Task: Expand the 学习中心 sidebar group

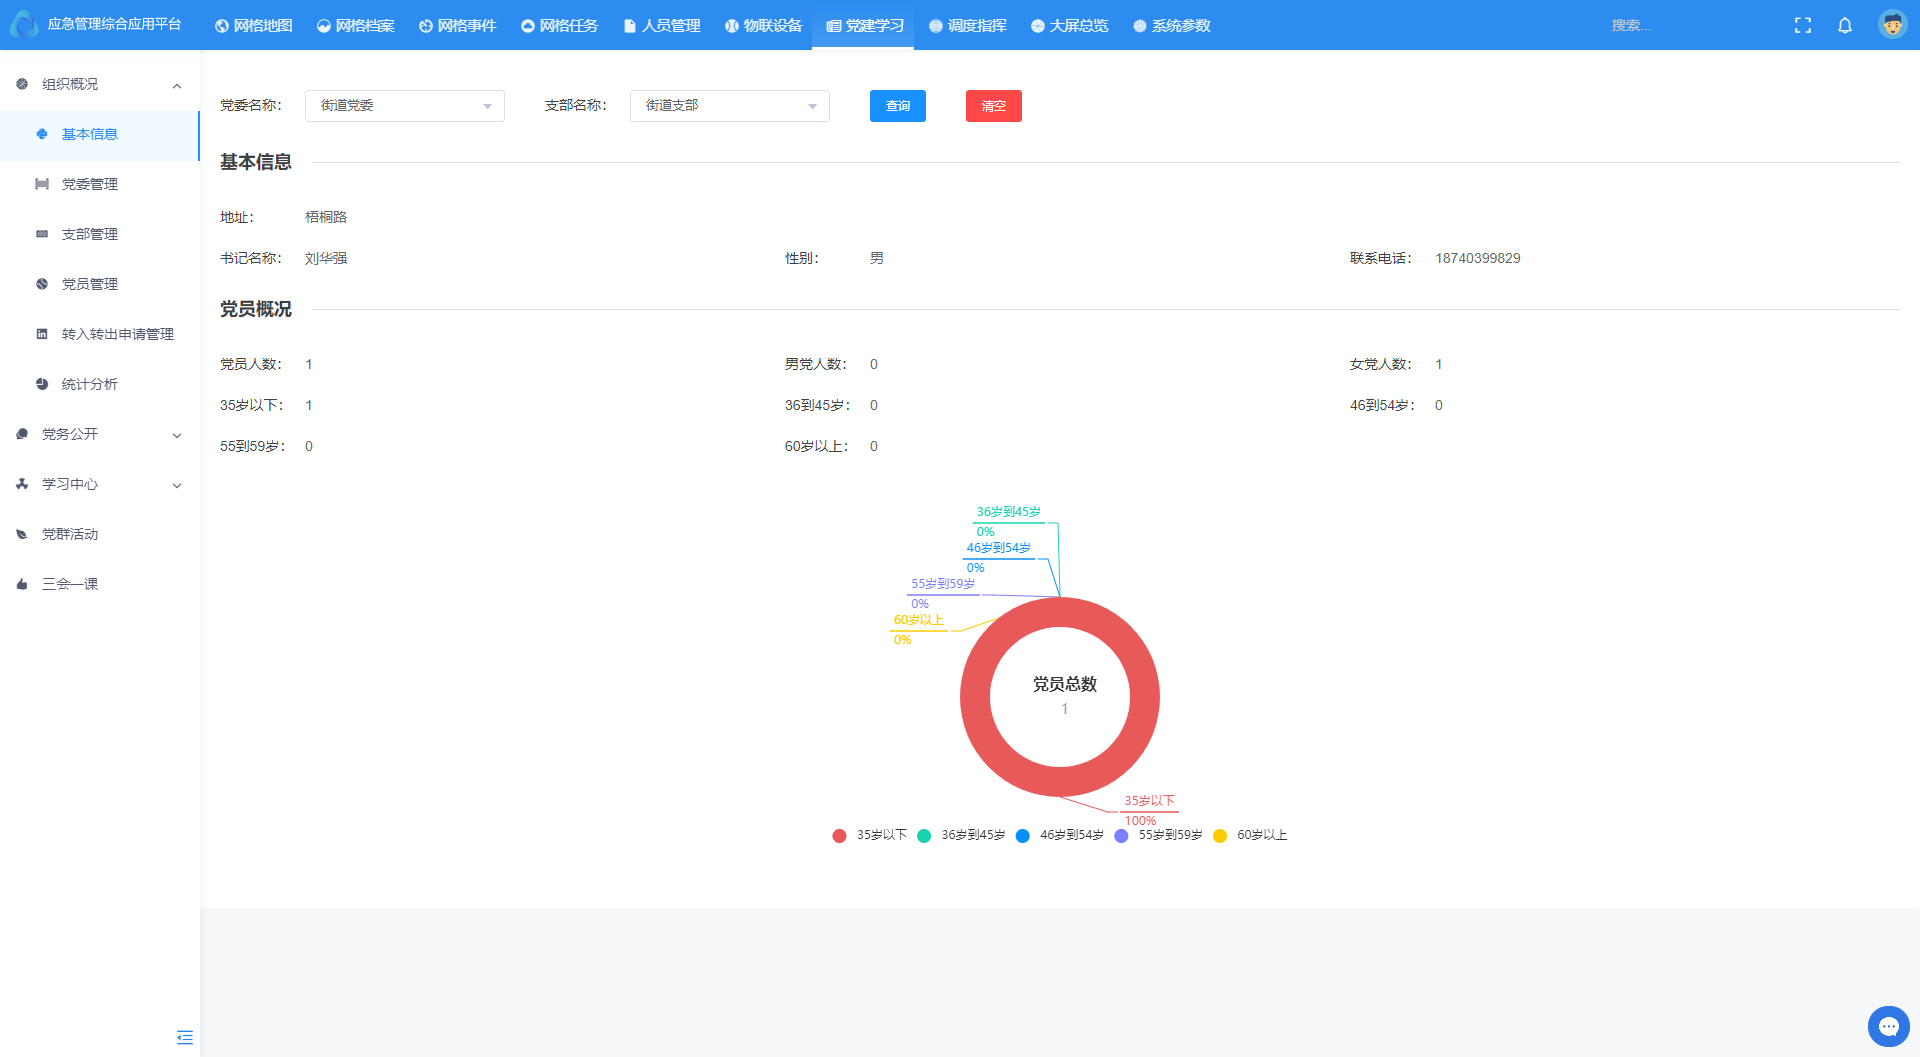Action: tap(100, 484)
